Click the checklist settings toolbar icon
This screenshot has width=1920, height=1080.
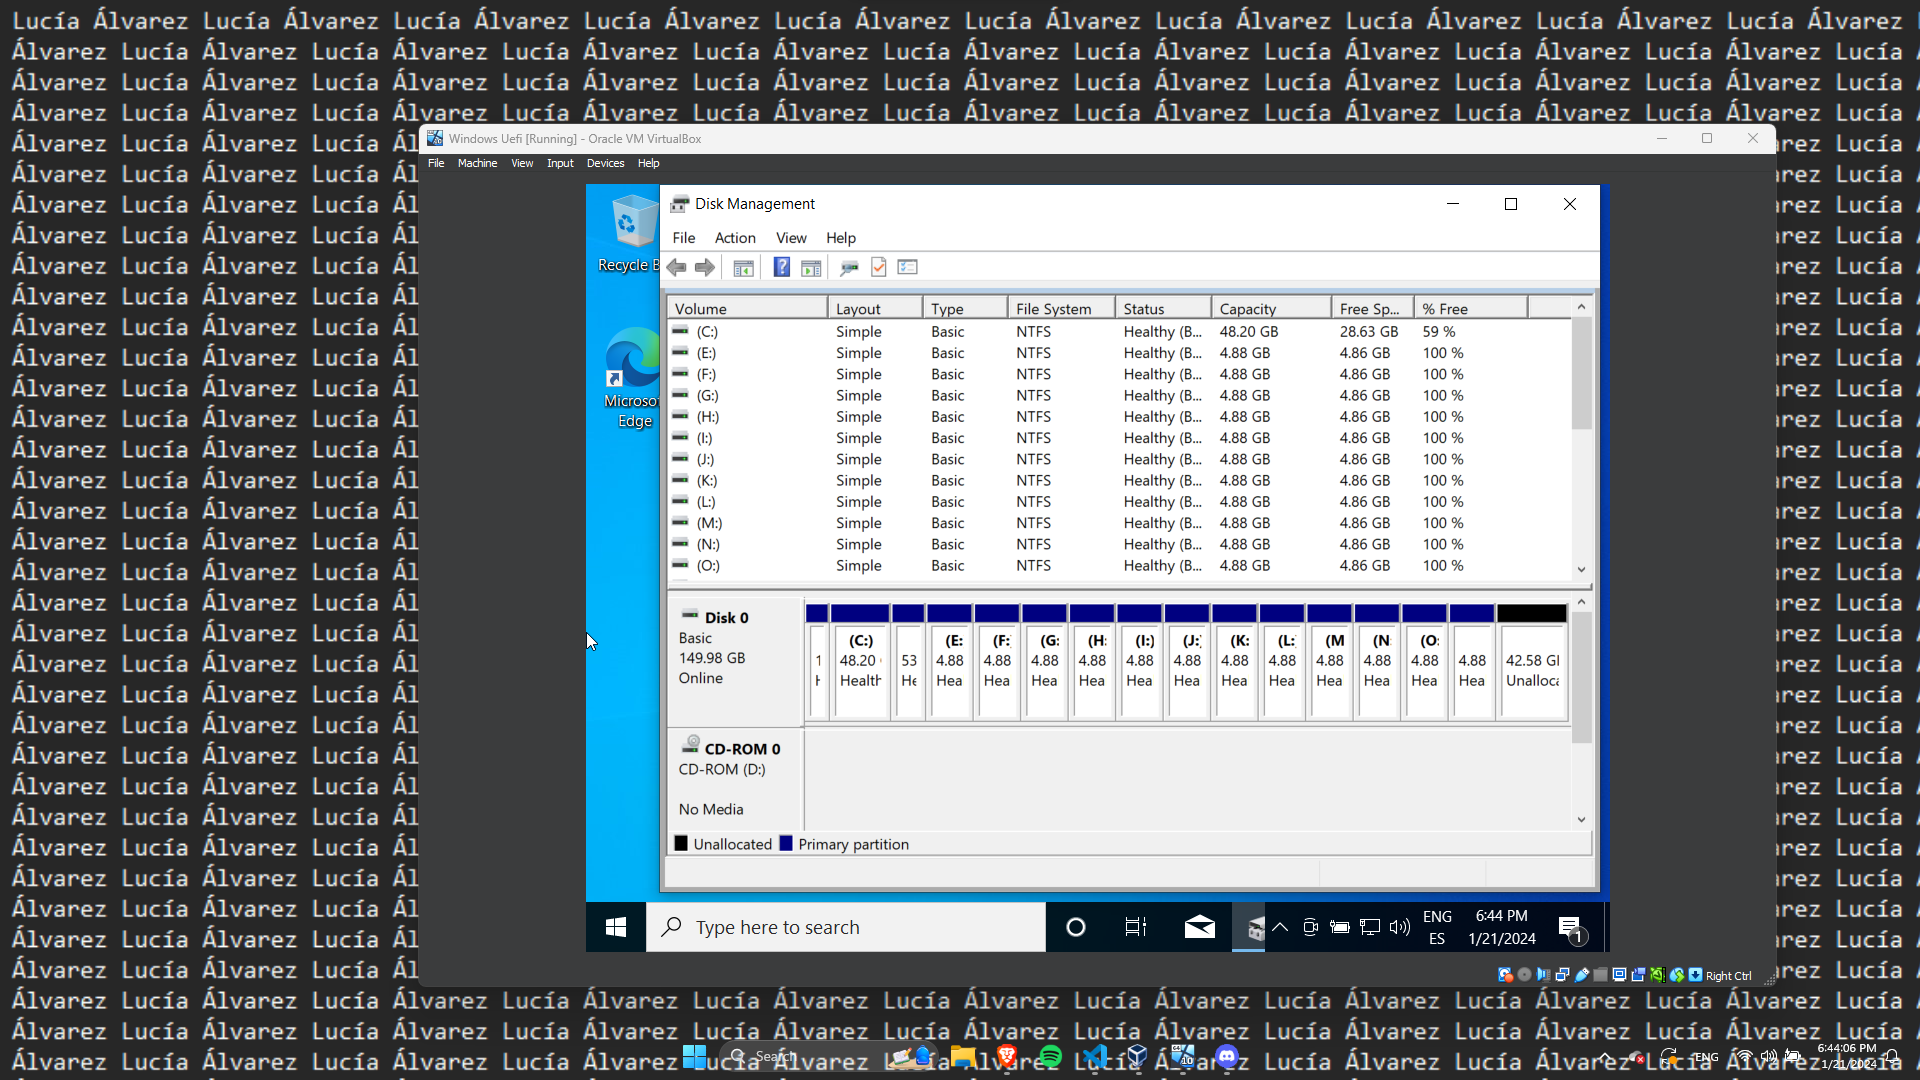pyautogui.click(x=908, y=267)
